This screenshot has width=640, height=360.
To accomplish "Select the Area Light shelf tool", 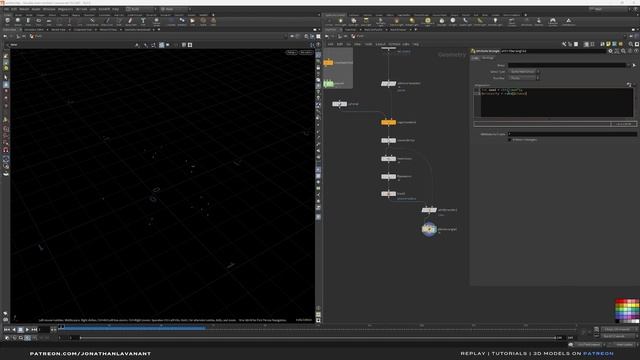I will pos(366,21).
